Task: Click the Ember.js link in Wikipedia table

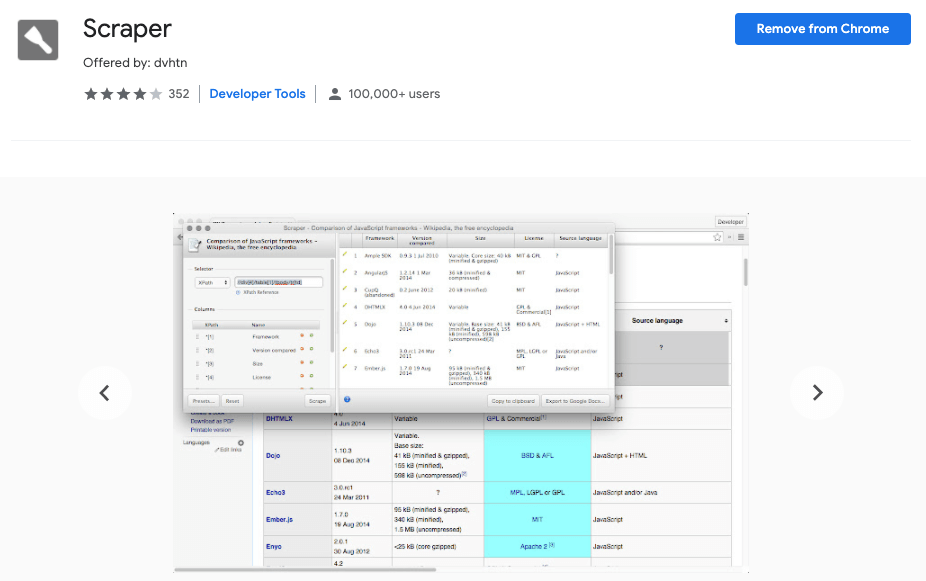Action: point(279,520)
